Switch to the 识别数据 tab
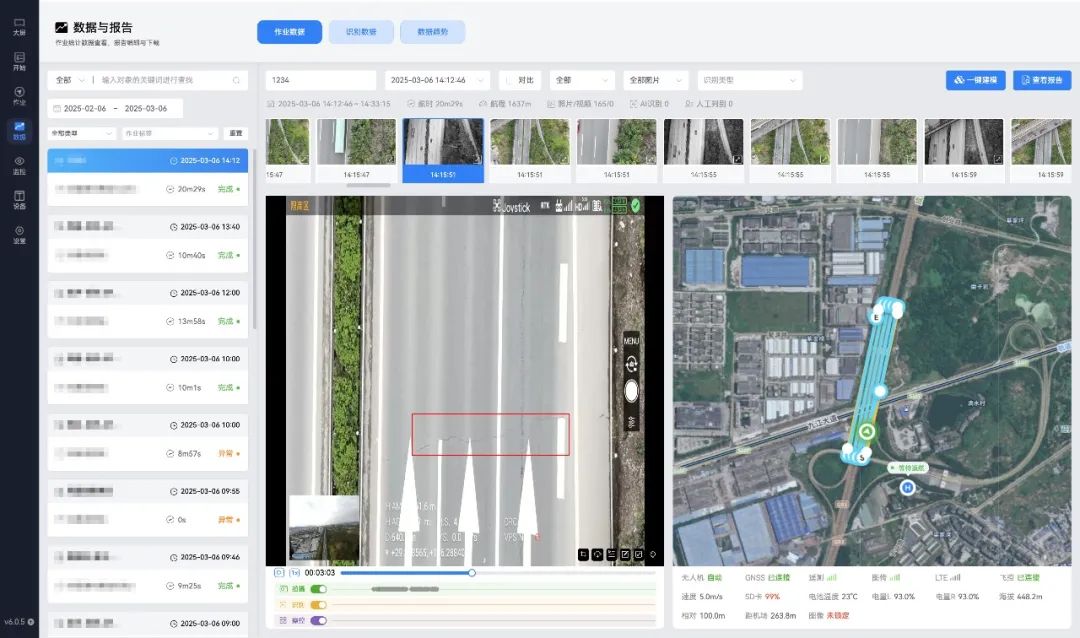The width and height of the screenshot is (1080, 638). pyautogui.click(x=361, y=32)
